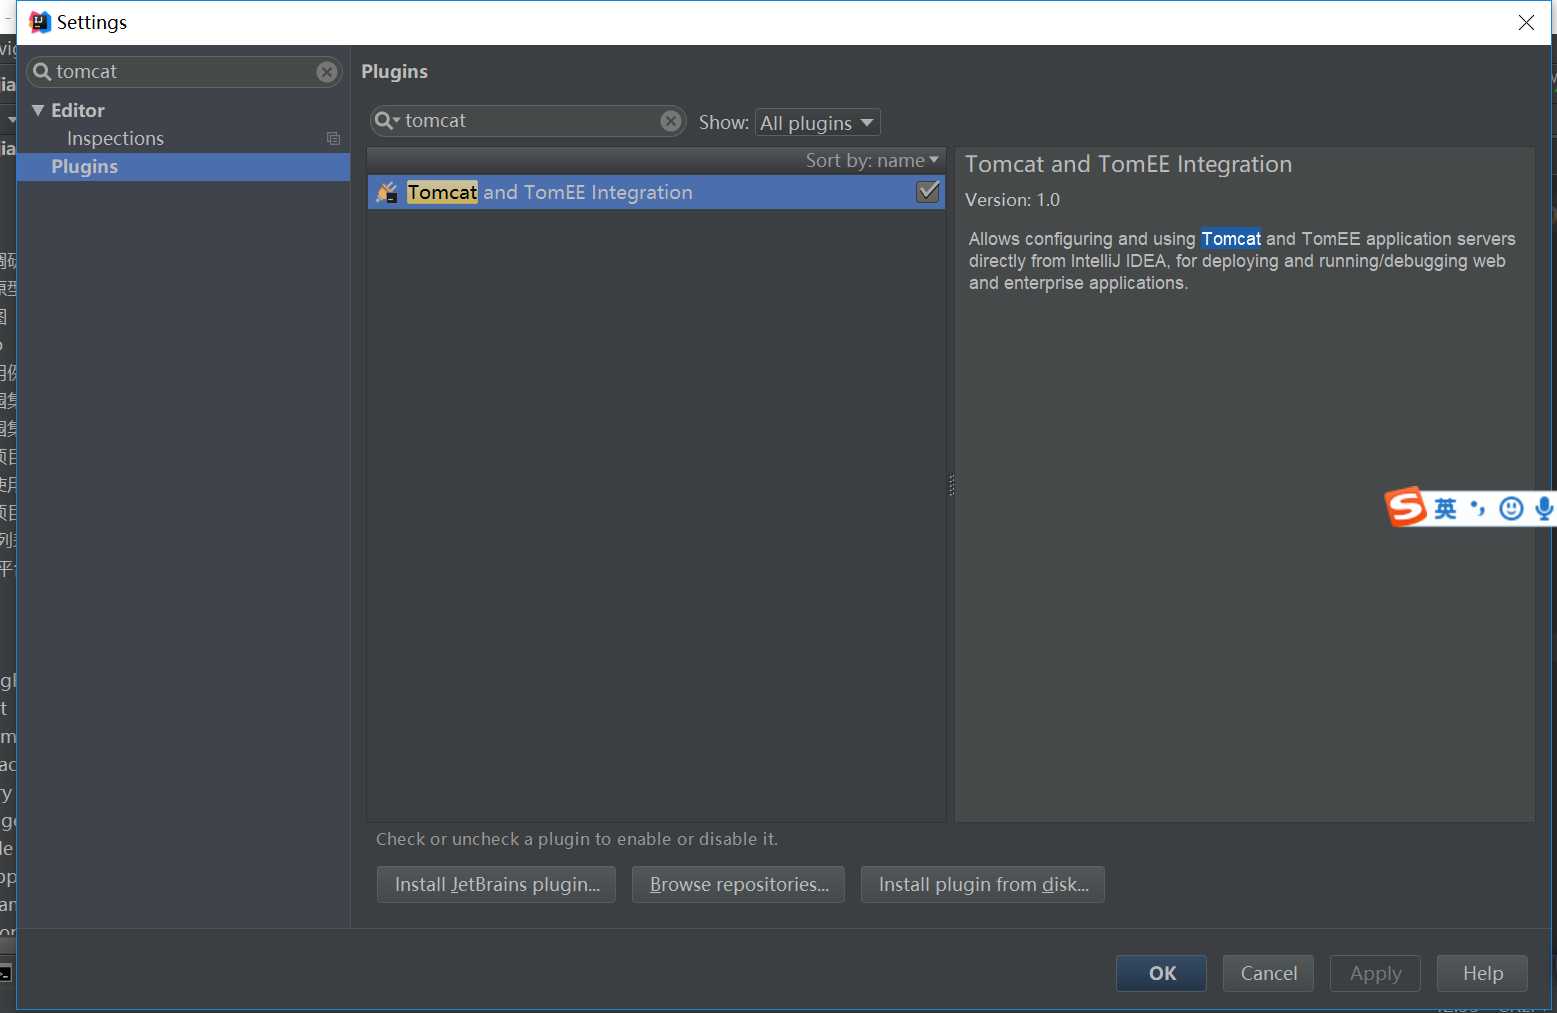Click the splitter handle between plugin list and details
The height and width of the screenshot is (1013, 1557).
(951, 485)
